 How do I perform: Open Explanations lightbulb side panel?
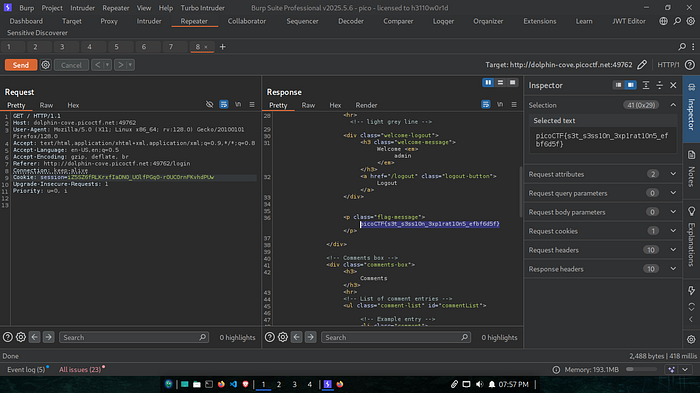coord(692,211)
